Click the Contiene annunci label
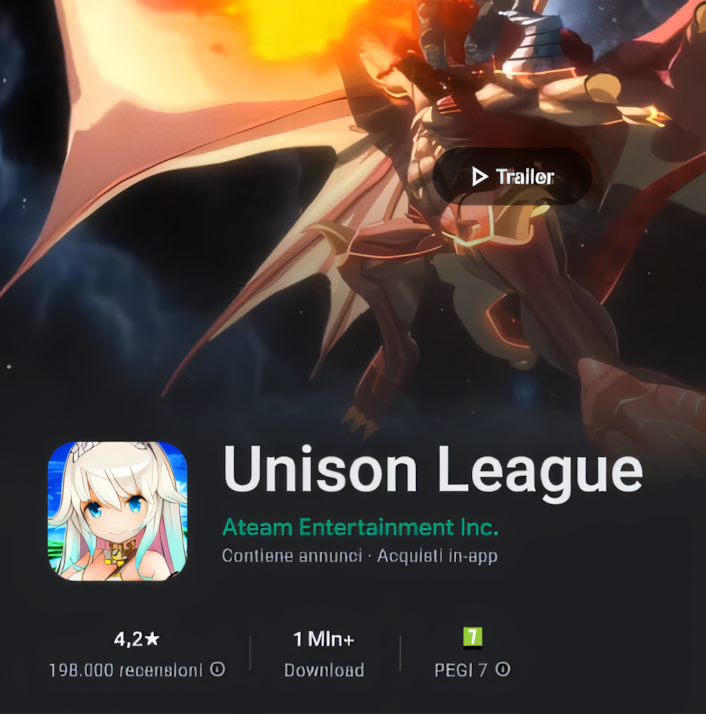Viewport: 706px width, 714px height. [x=292, y=556]
